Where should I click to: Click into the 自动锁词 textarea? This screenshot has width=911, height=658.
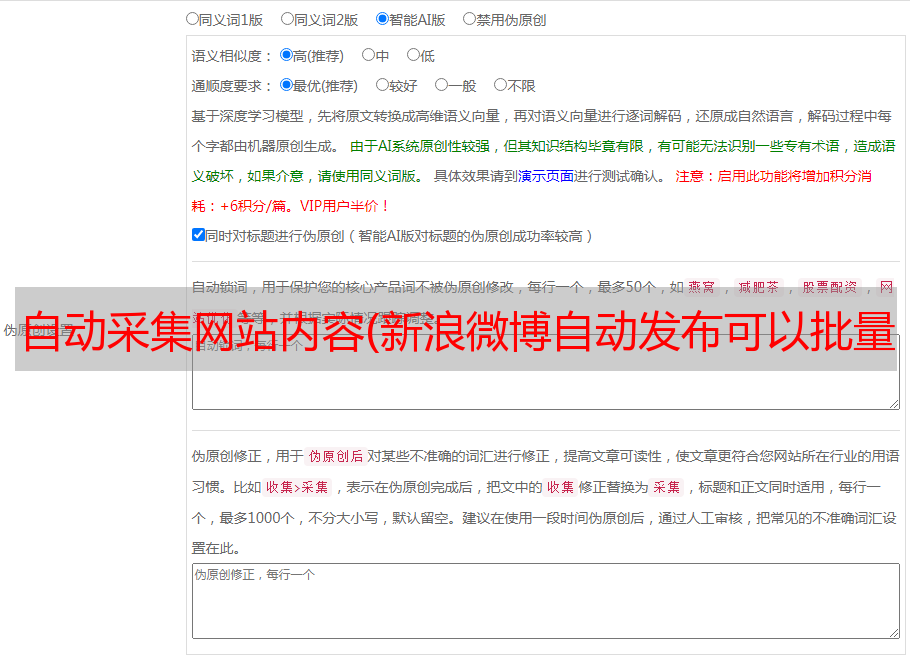click(x=546, y=372)
